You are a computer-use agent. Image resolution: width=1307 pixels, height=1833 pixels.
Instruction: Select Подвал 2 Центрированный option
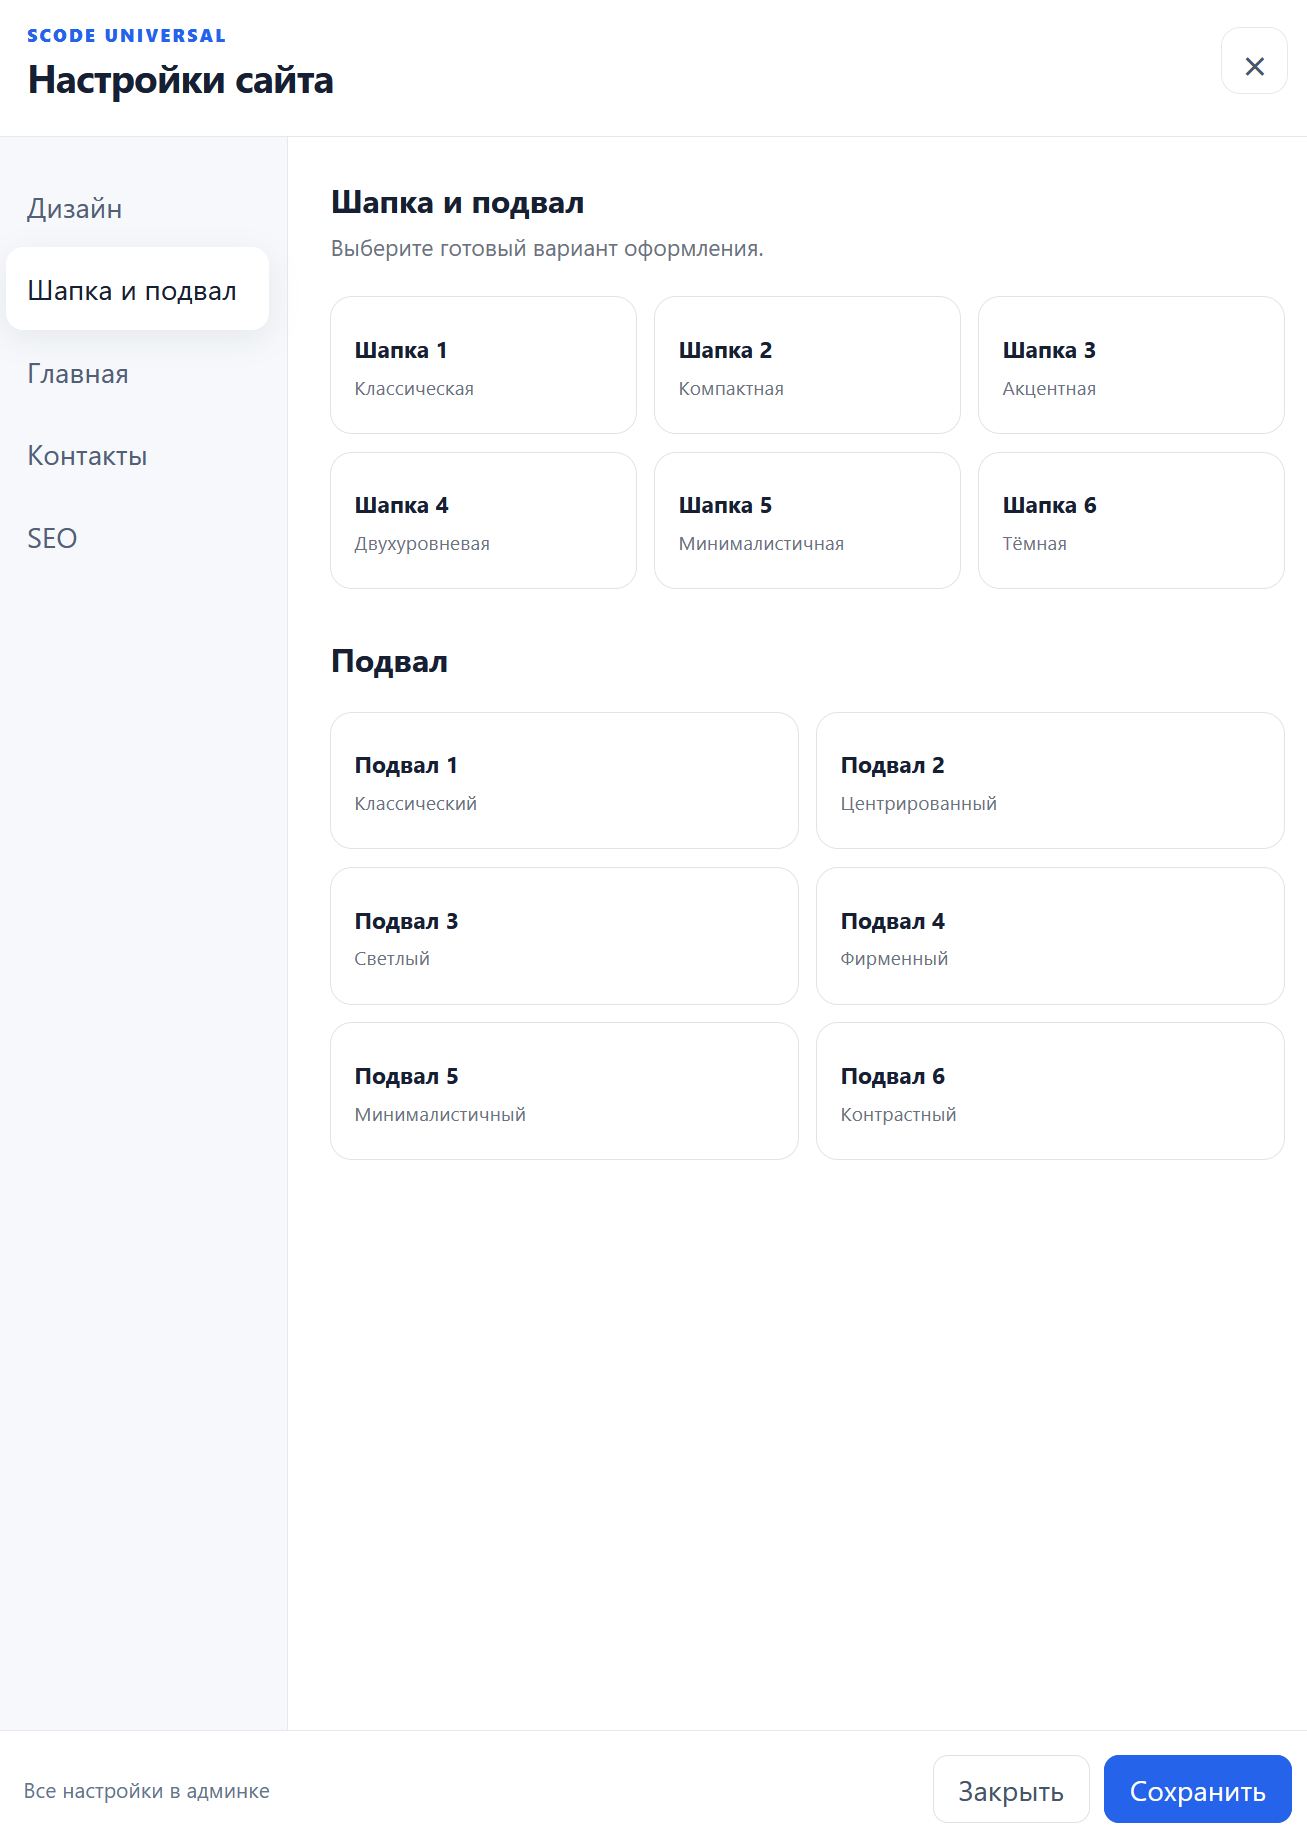(1050, 780)
